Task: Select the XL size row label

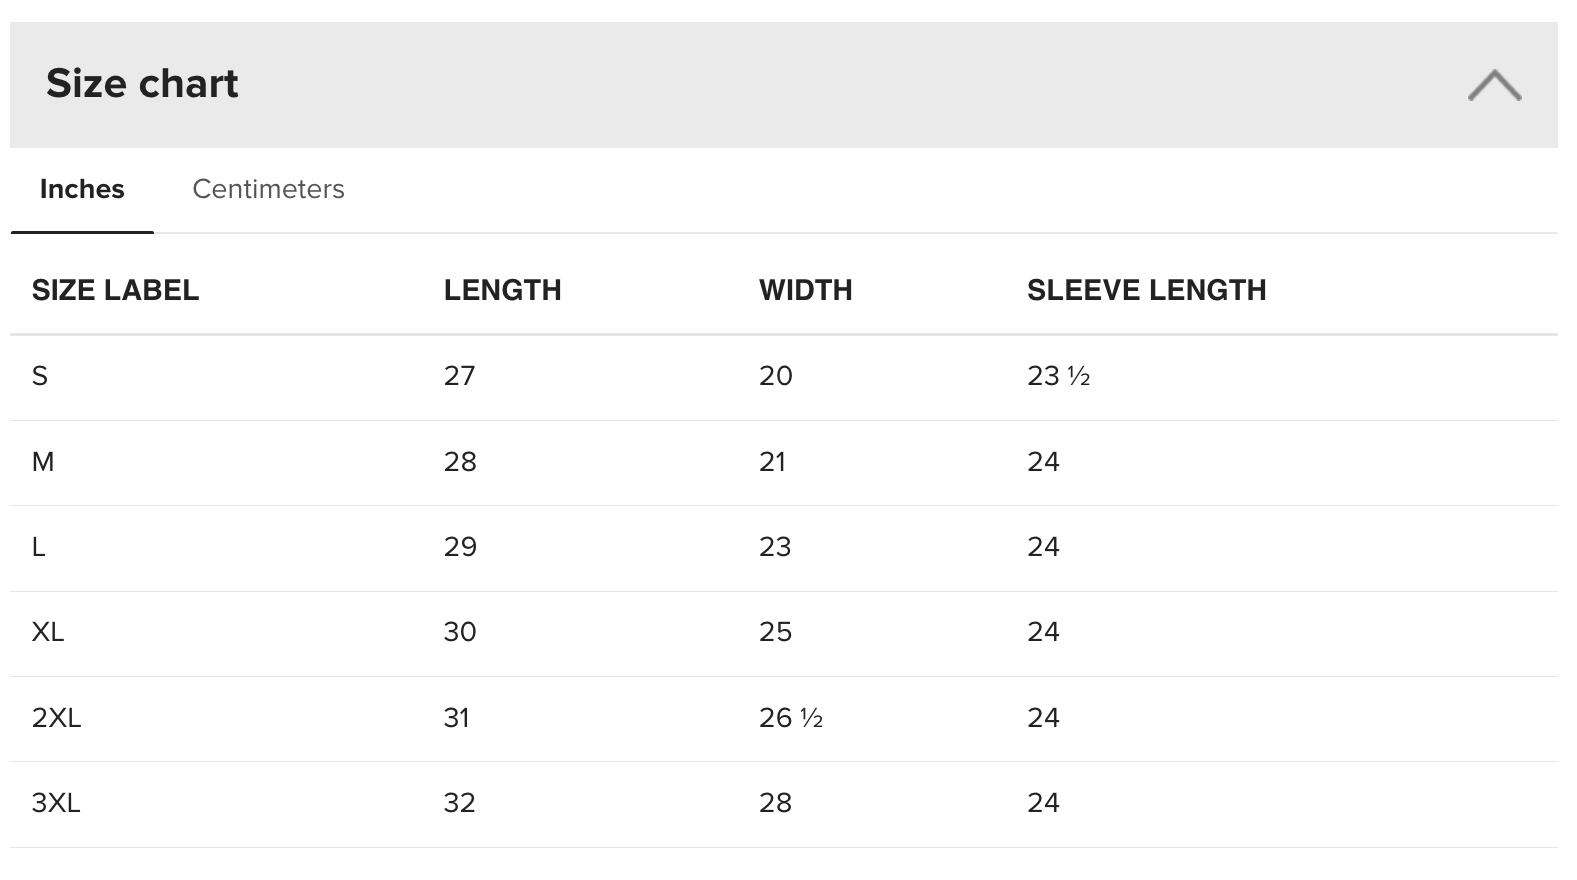Action: 48,632
